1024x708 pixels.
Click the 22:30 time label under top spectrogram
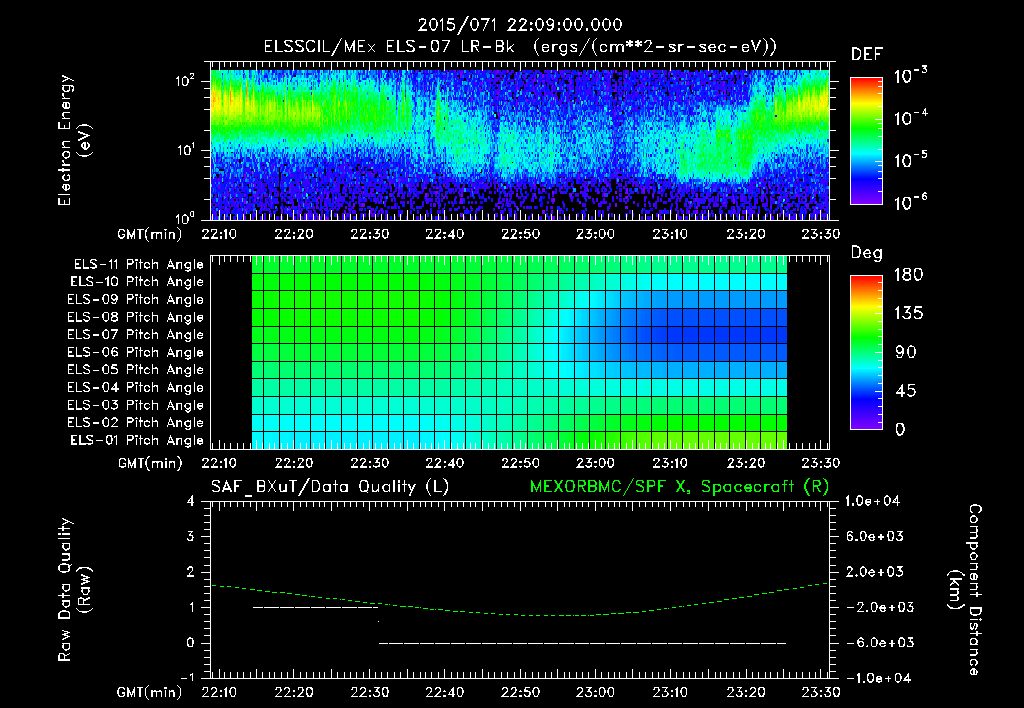[x=369, y=234]
